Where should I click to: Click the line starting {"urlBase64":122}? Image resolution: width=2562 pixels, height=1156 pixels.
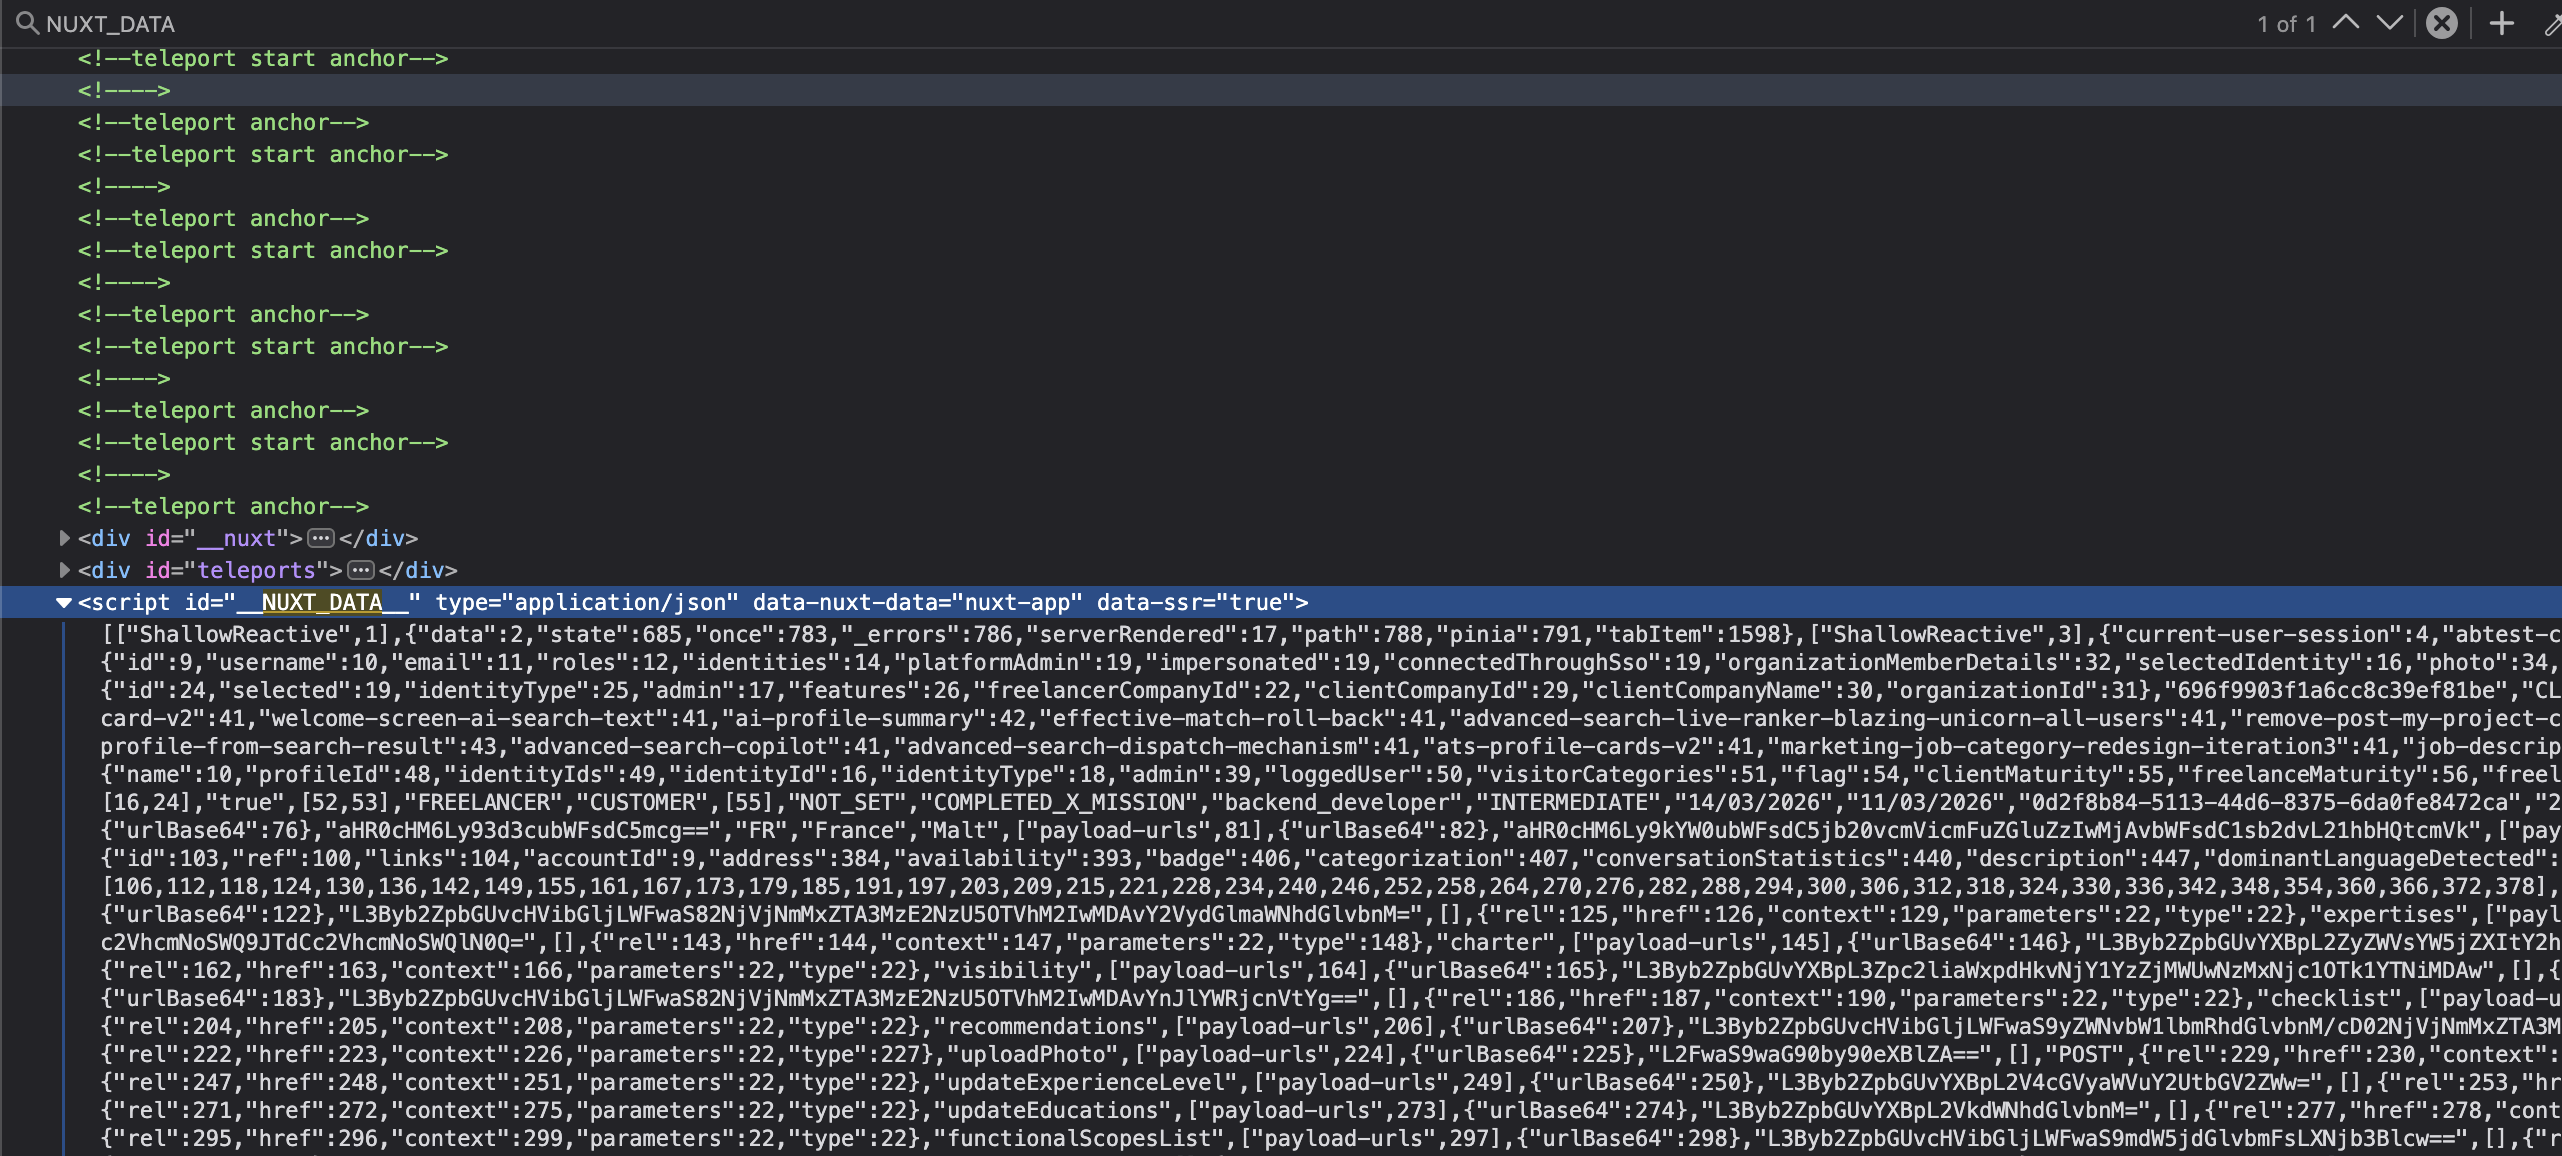1331,914
